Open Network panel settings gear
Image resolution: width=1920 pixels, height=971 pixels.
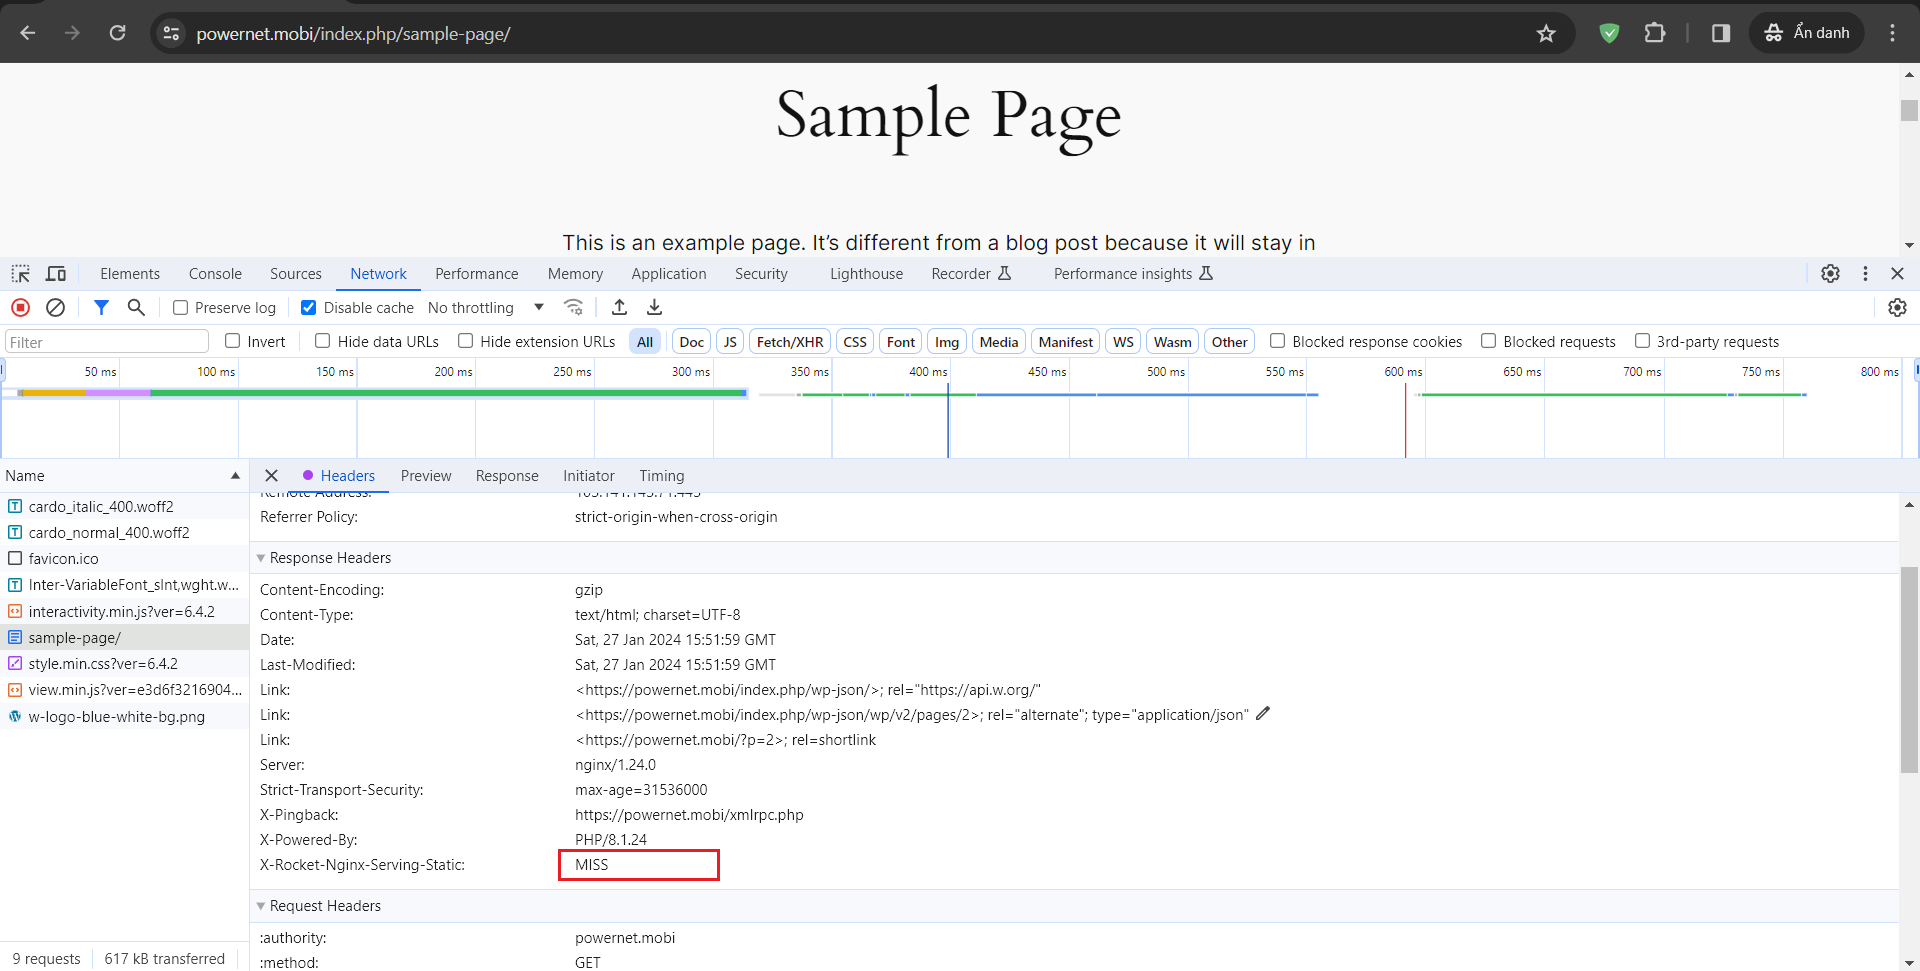click(1897, 308)
